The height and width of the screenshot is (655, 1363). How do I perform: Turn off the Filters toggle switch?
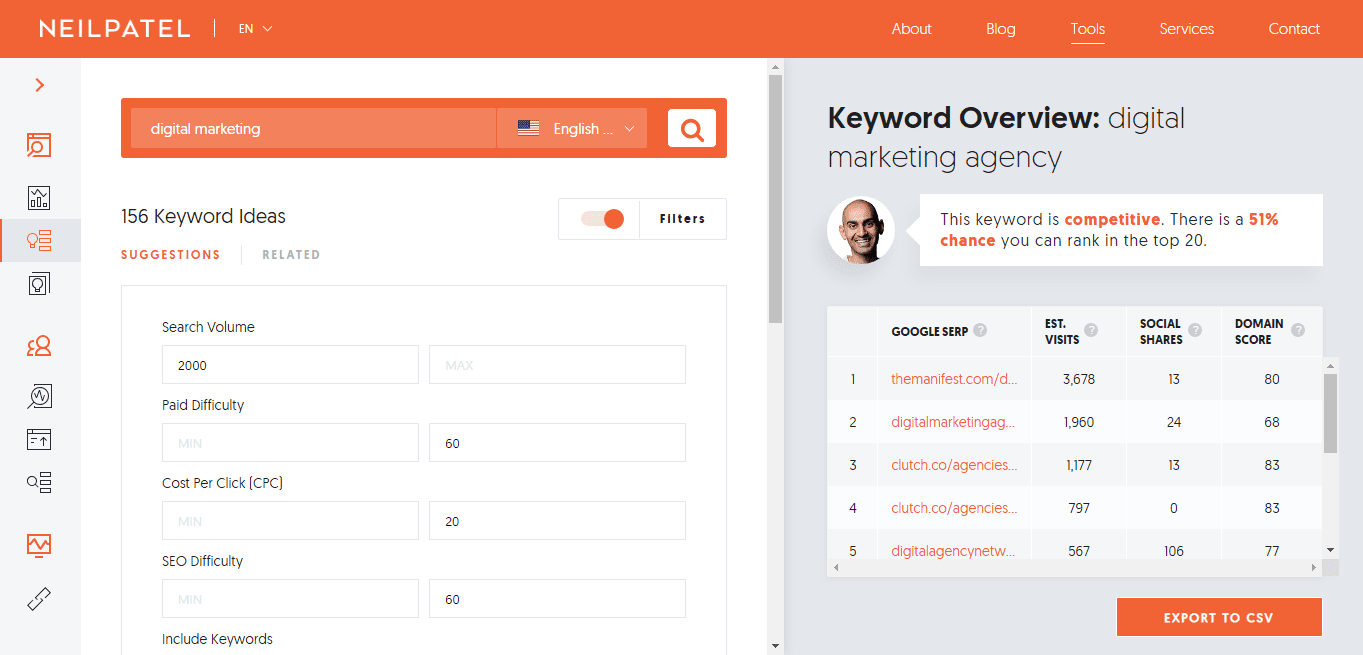point(602,219)
